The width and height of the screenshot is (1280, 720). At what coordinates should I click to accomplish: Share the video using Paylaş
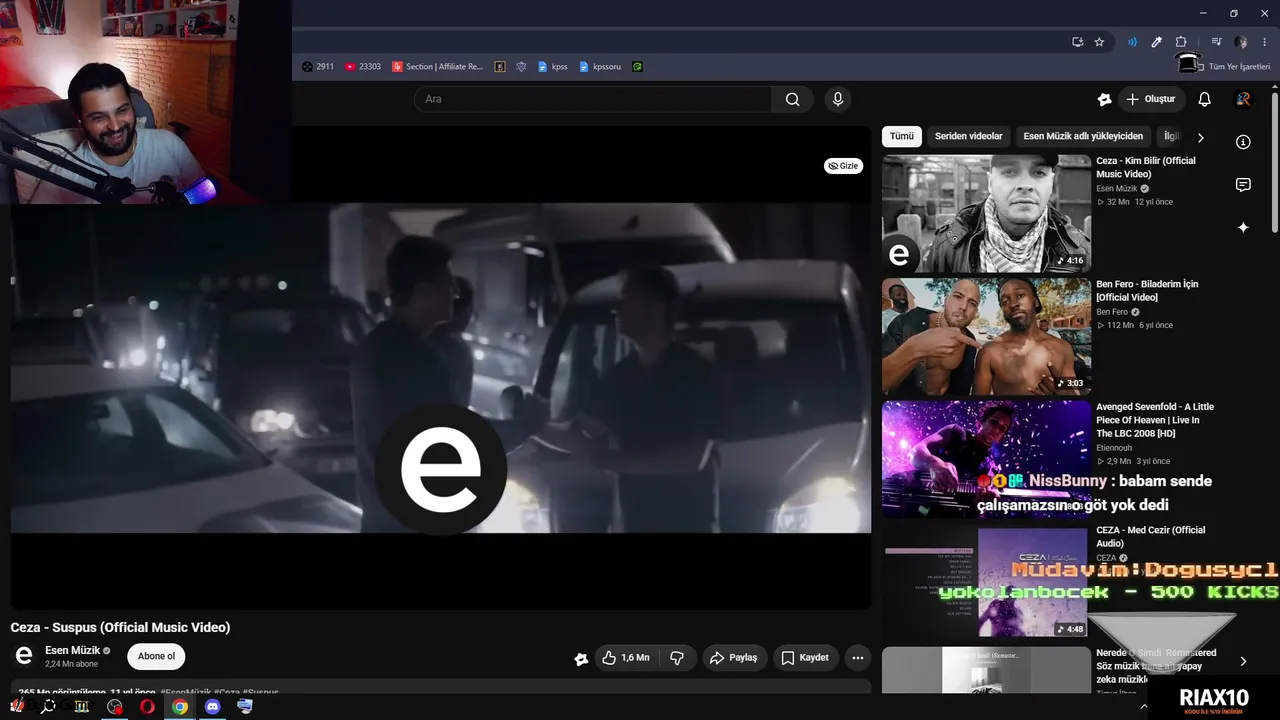tap(733, 658)
